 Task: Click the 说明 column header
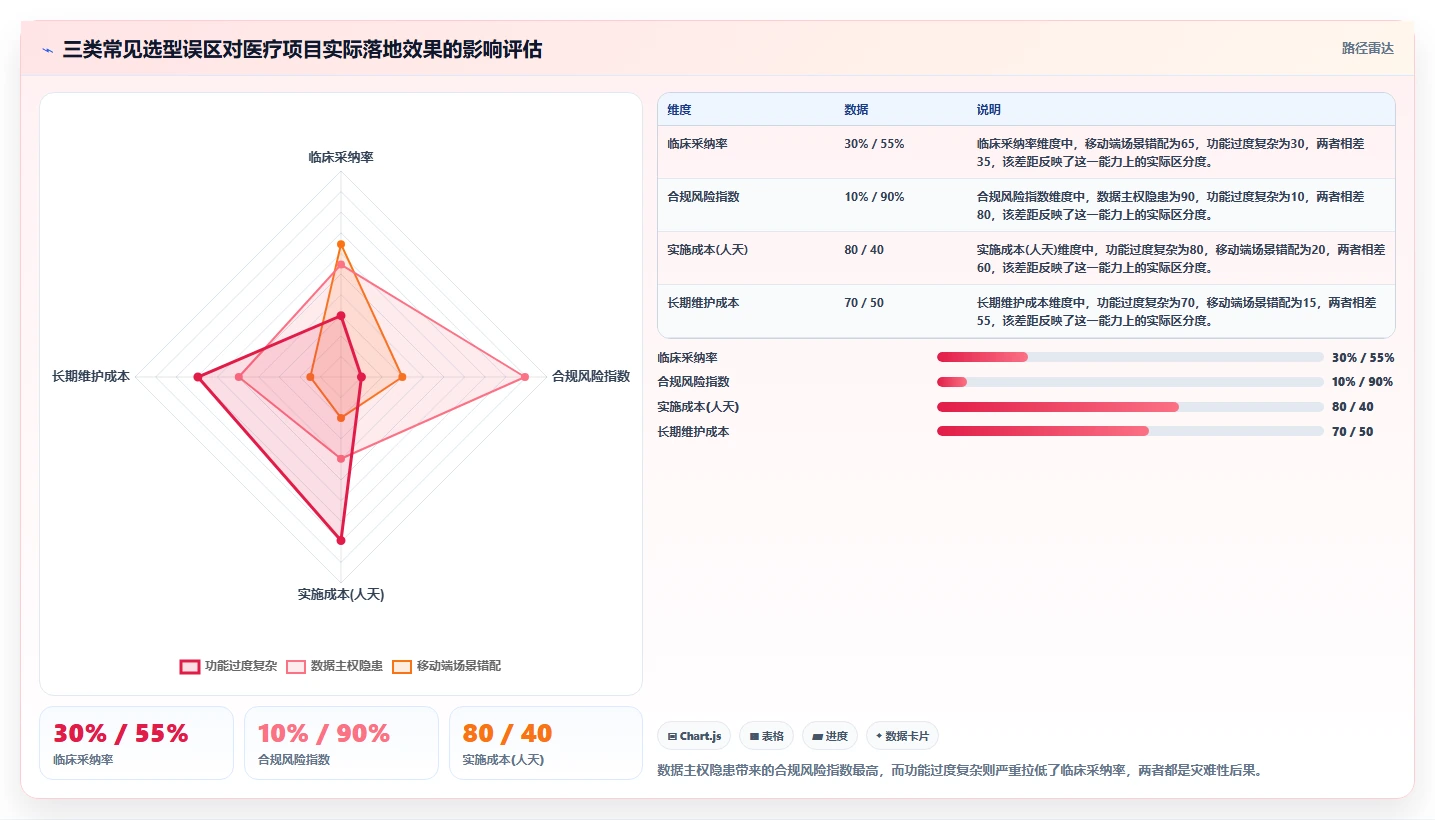[x=988, y=110]
